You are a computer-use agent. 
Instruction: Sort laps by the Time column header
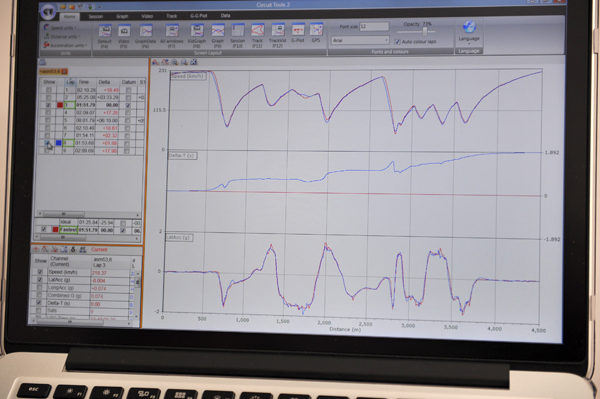[83, 82]
